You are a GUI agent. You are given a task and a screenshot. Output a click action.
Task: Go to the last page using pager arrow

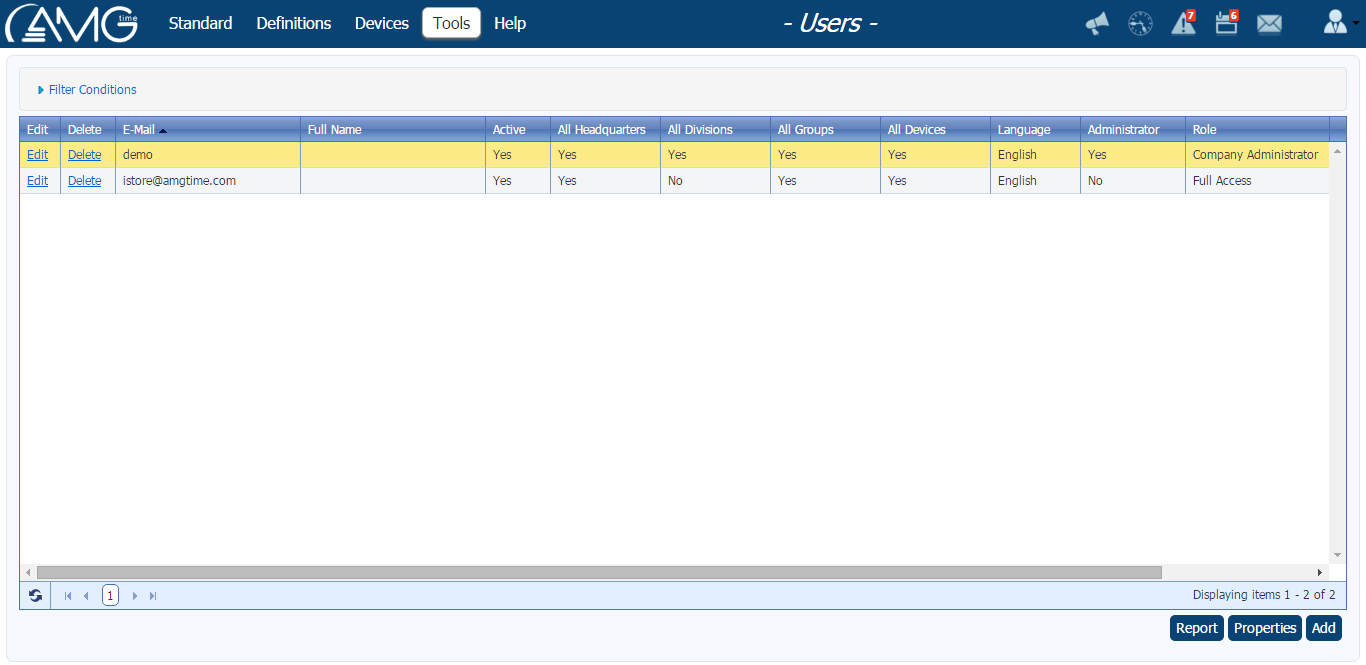click(x=153, y=596)
